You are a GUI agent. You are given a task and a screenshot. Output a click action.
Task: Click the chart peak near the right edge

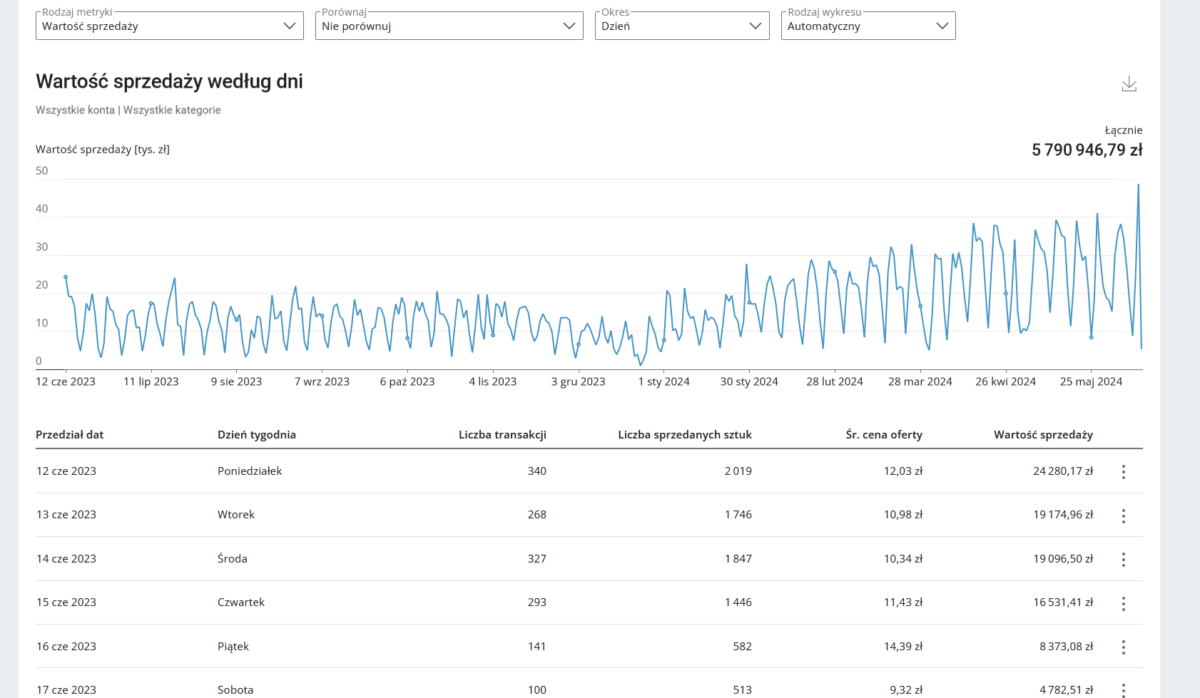click(x=1137, y=185)
